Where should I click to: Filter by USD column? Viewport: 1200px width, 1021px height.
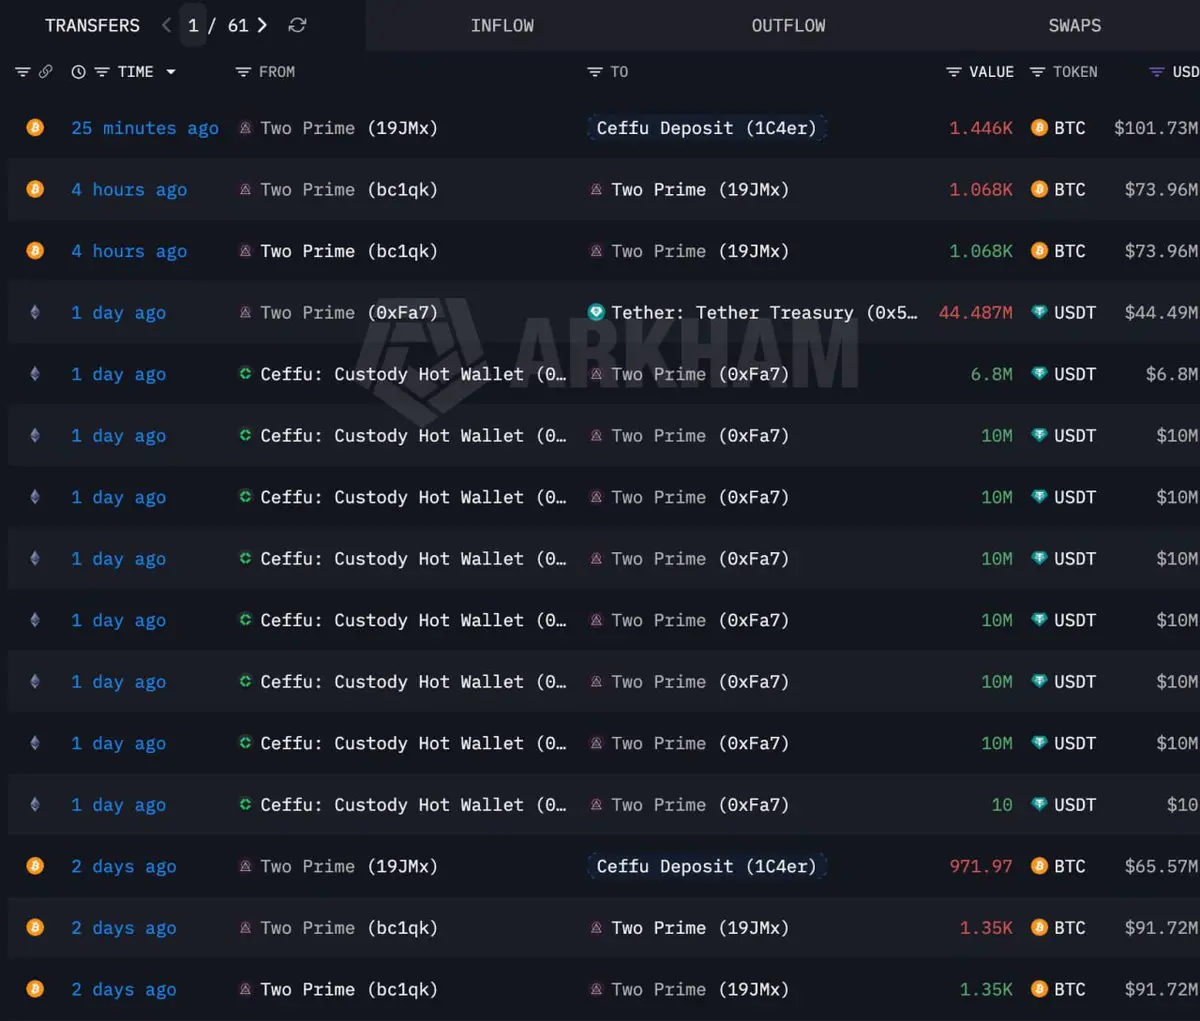pos(1156,72)
